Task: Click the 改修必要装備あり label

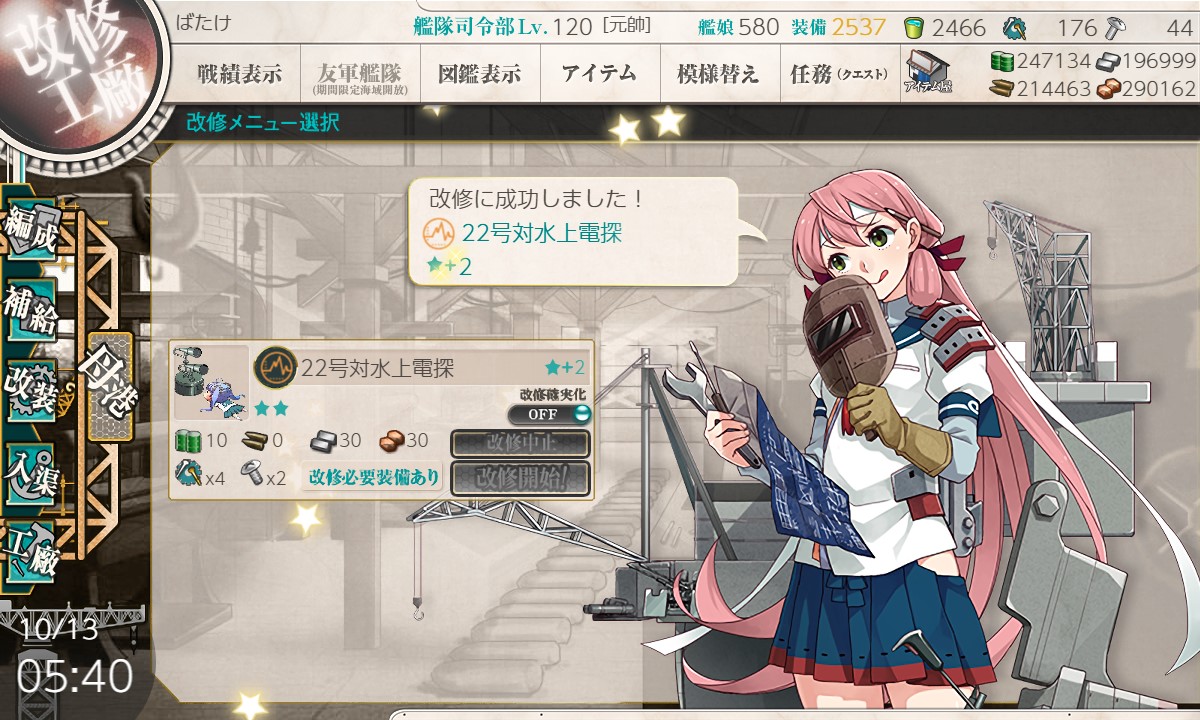Action: pyautogui.click(x=374, y=477)
